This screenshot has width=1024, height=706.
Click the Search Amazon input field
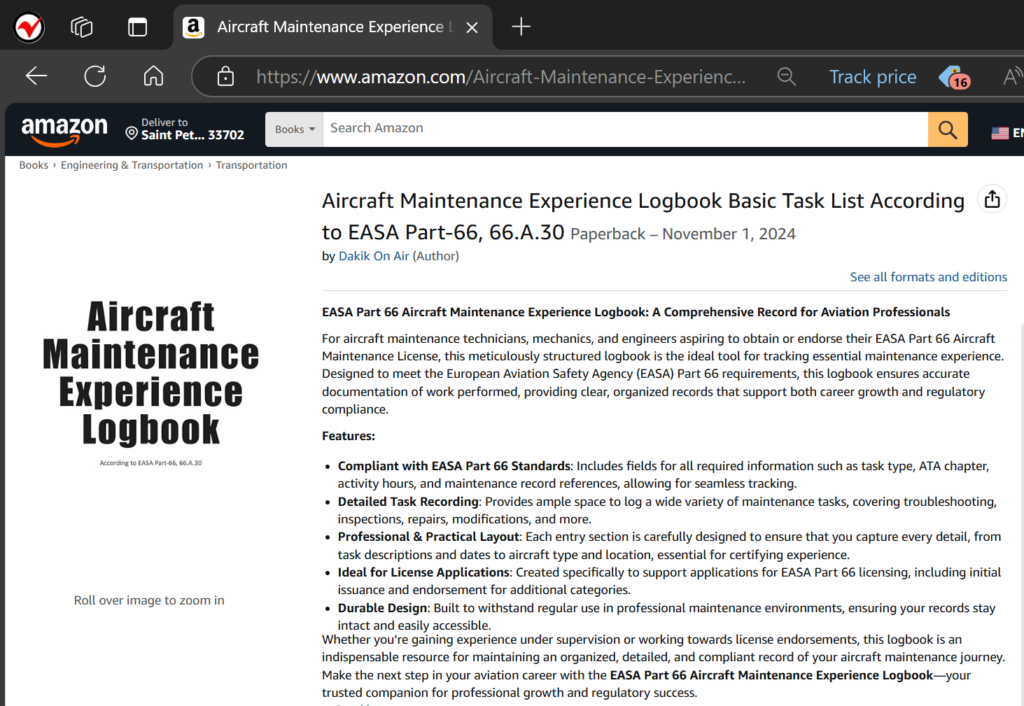pos(625,129)
